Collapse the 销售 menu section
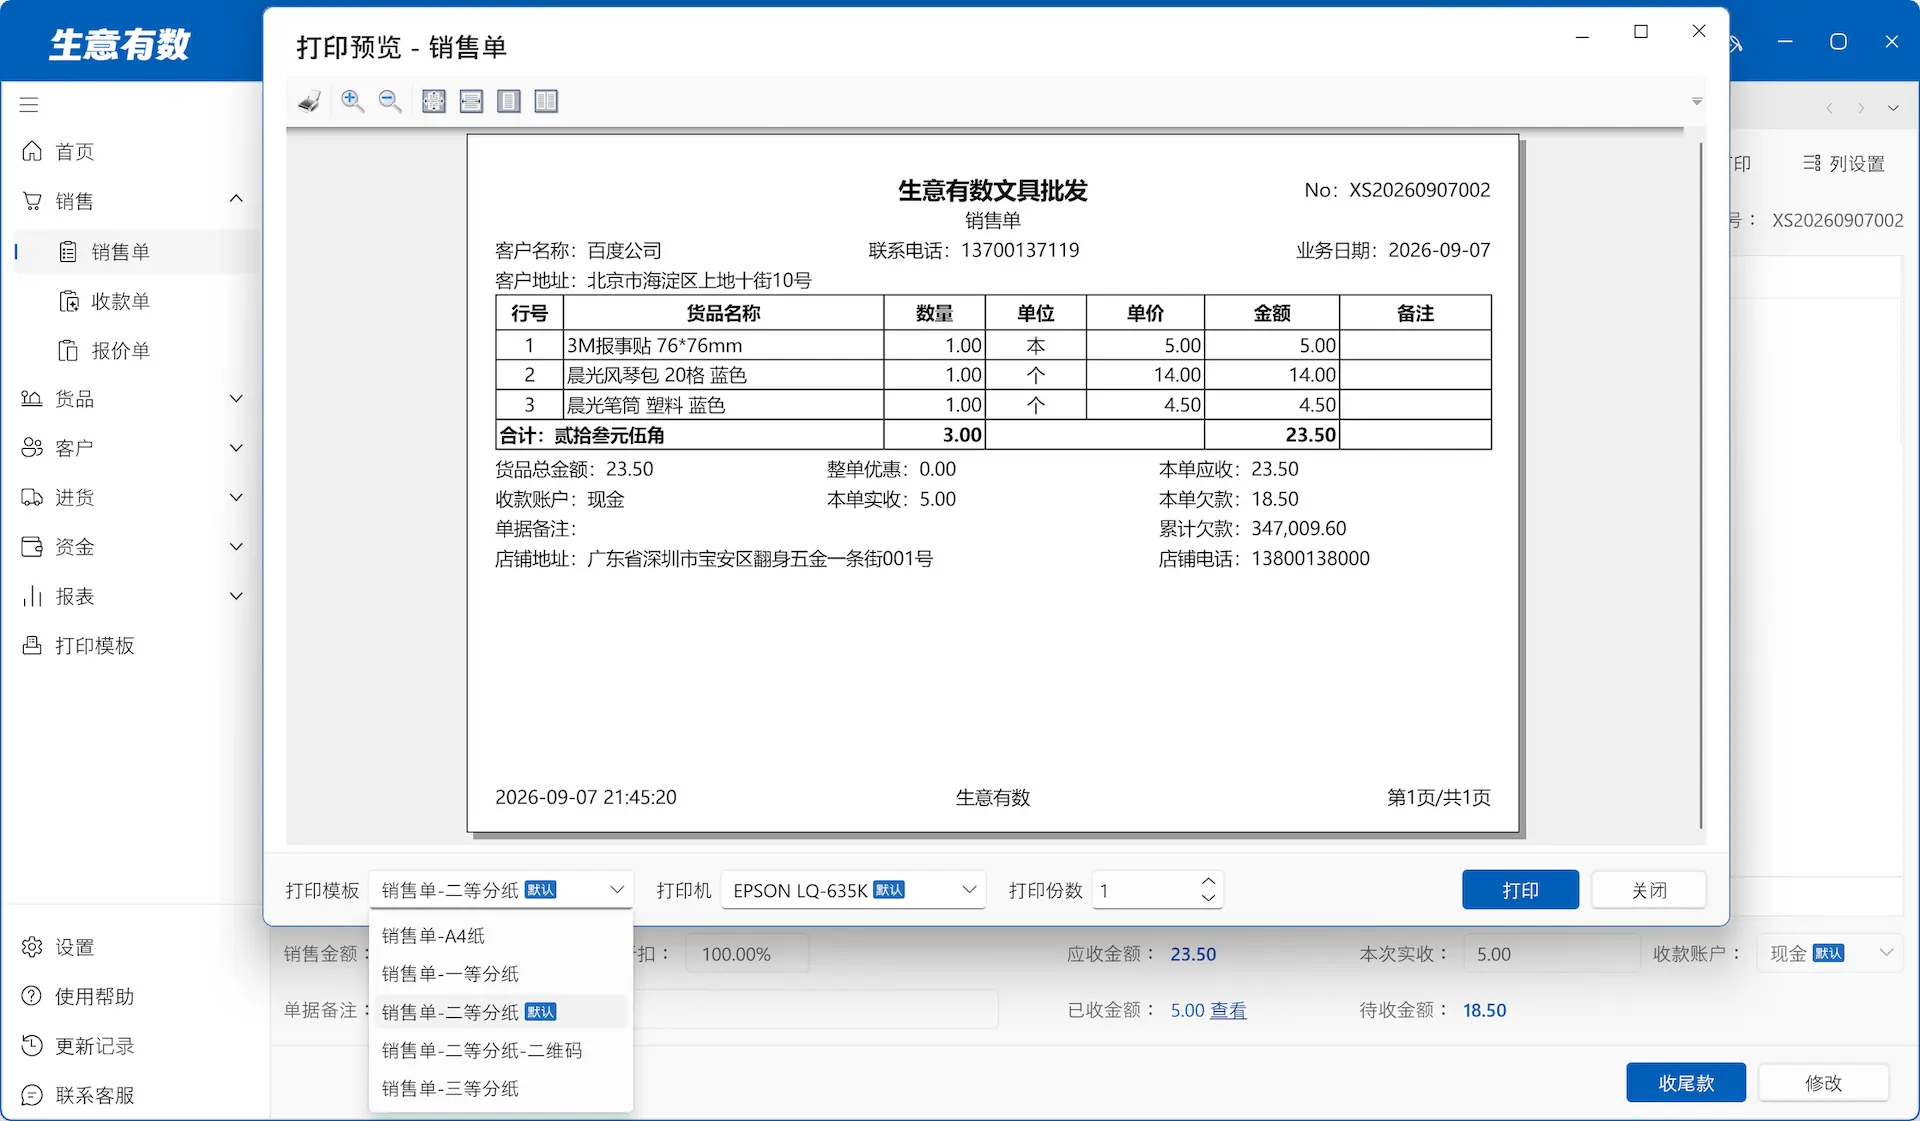This screenshot has height=1121, width=1920. coord(236,199)
